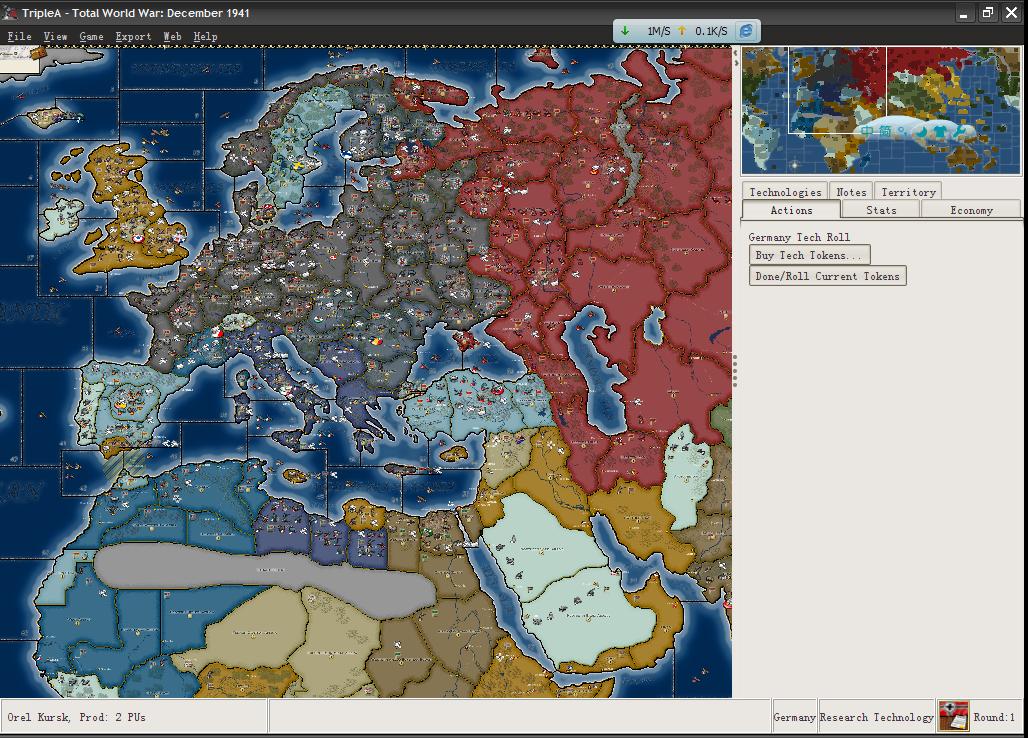Click the Romanian tricolor flag marker

[376, 341]
